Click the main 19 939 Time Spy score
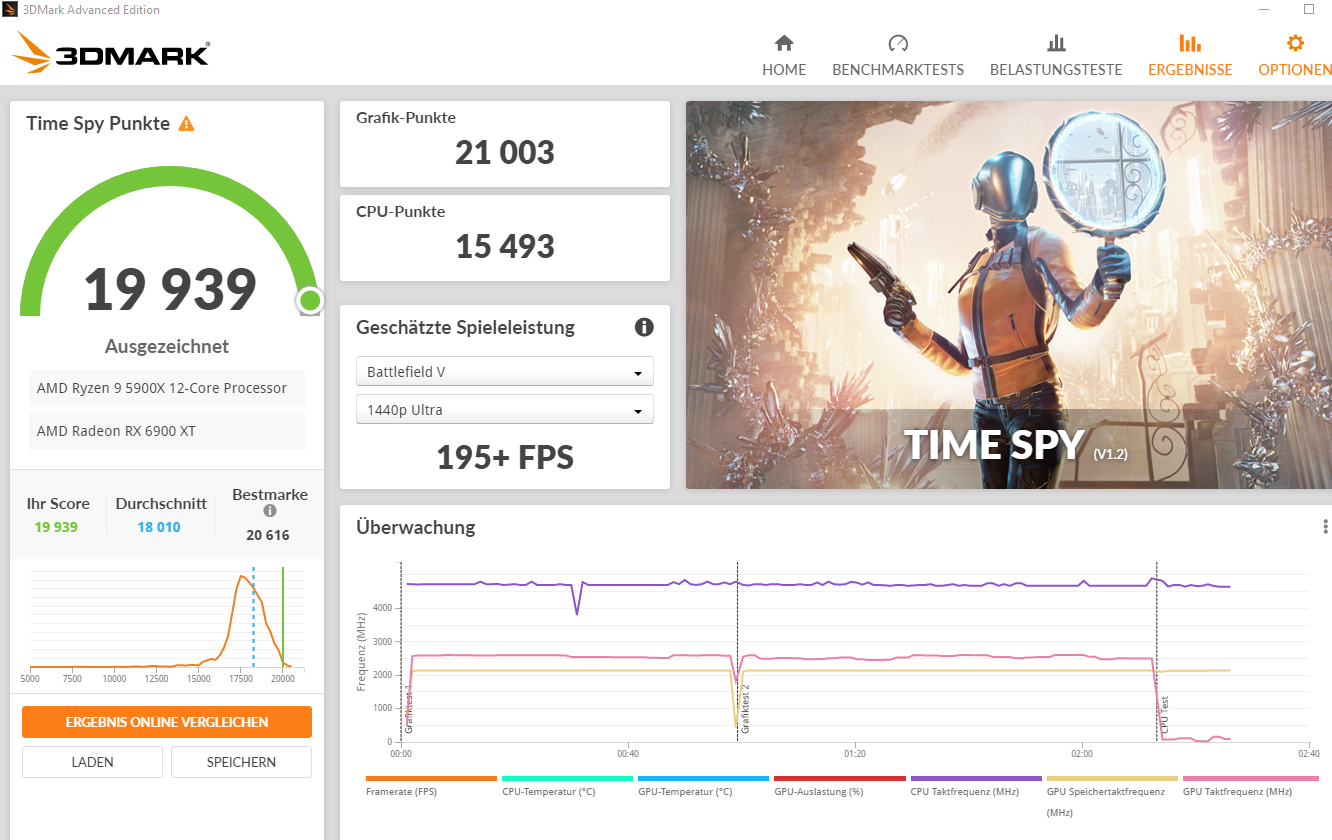1332x840 pixels. coord(170,289)
